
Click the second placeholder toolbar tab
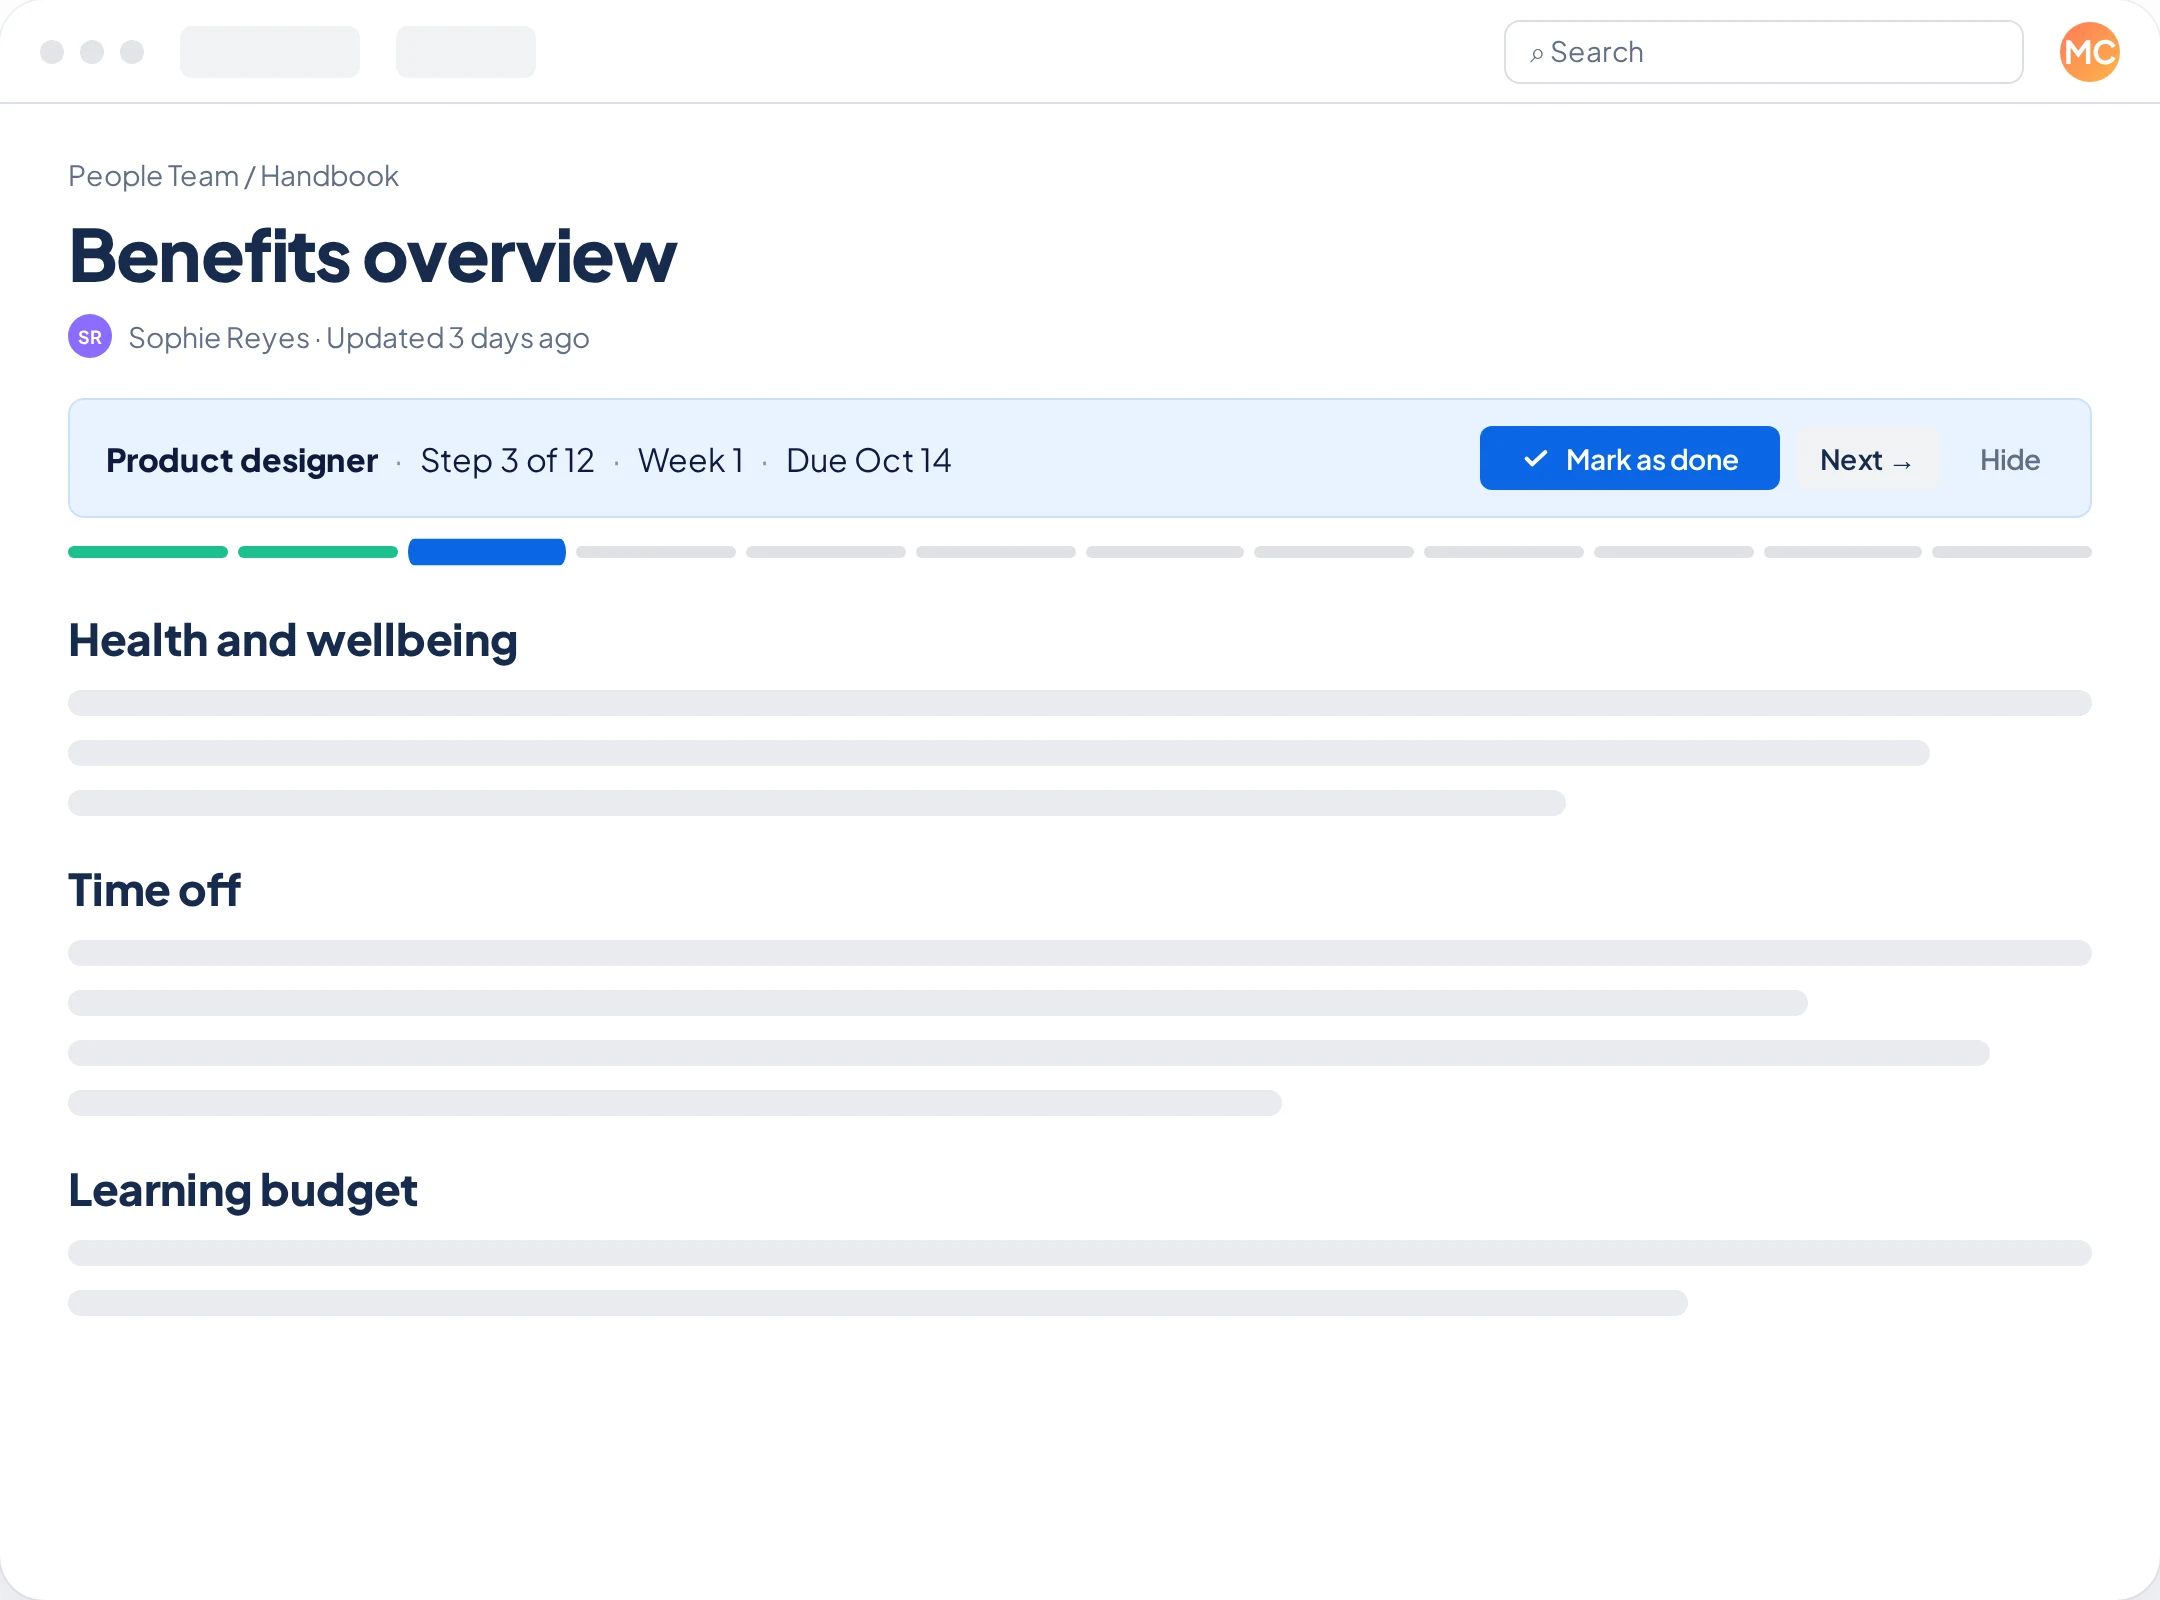(x=466, y=52)
